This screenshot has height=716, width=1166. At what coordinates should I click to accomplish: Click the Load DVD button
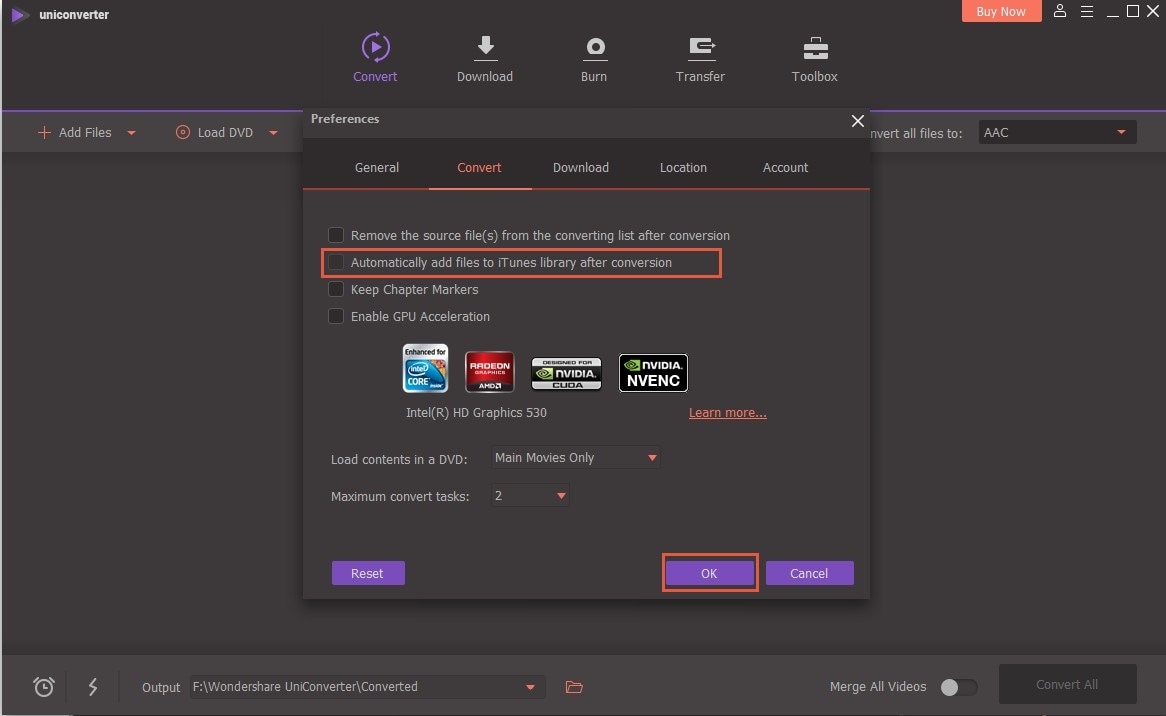point(214,132)
